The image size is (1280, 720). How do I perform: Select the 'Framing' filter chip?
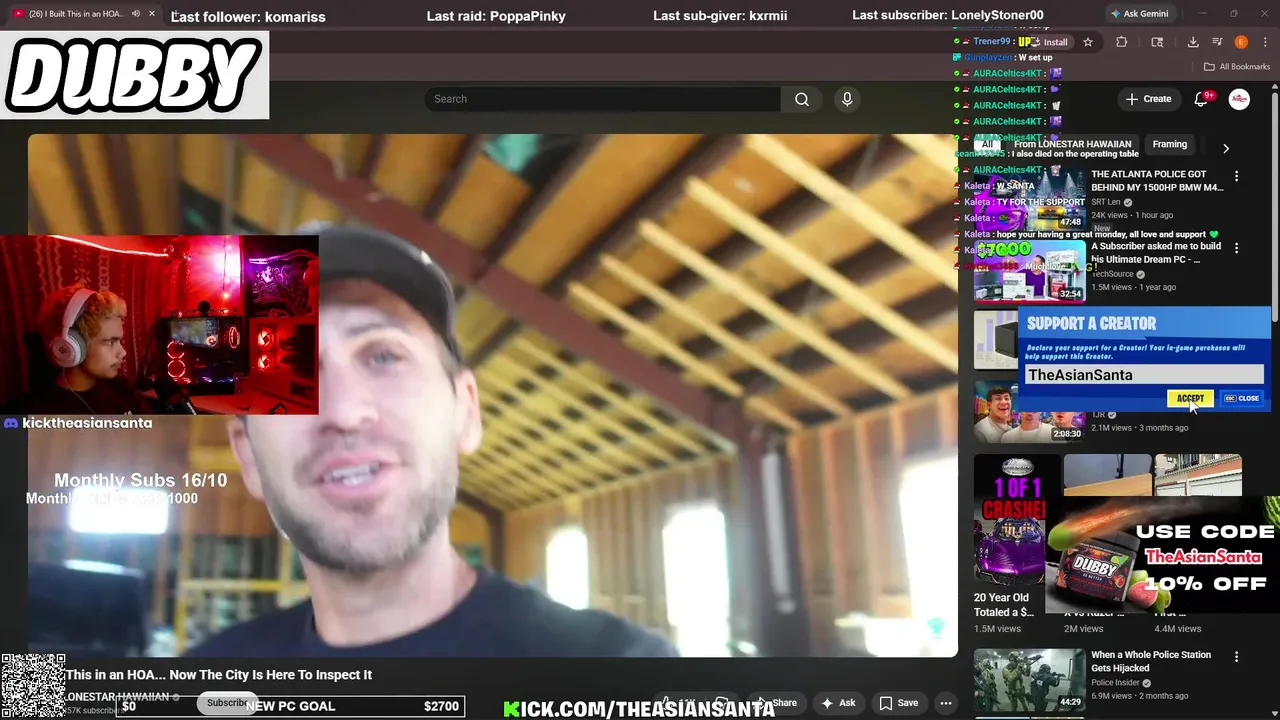tap(1169, 144)
